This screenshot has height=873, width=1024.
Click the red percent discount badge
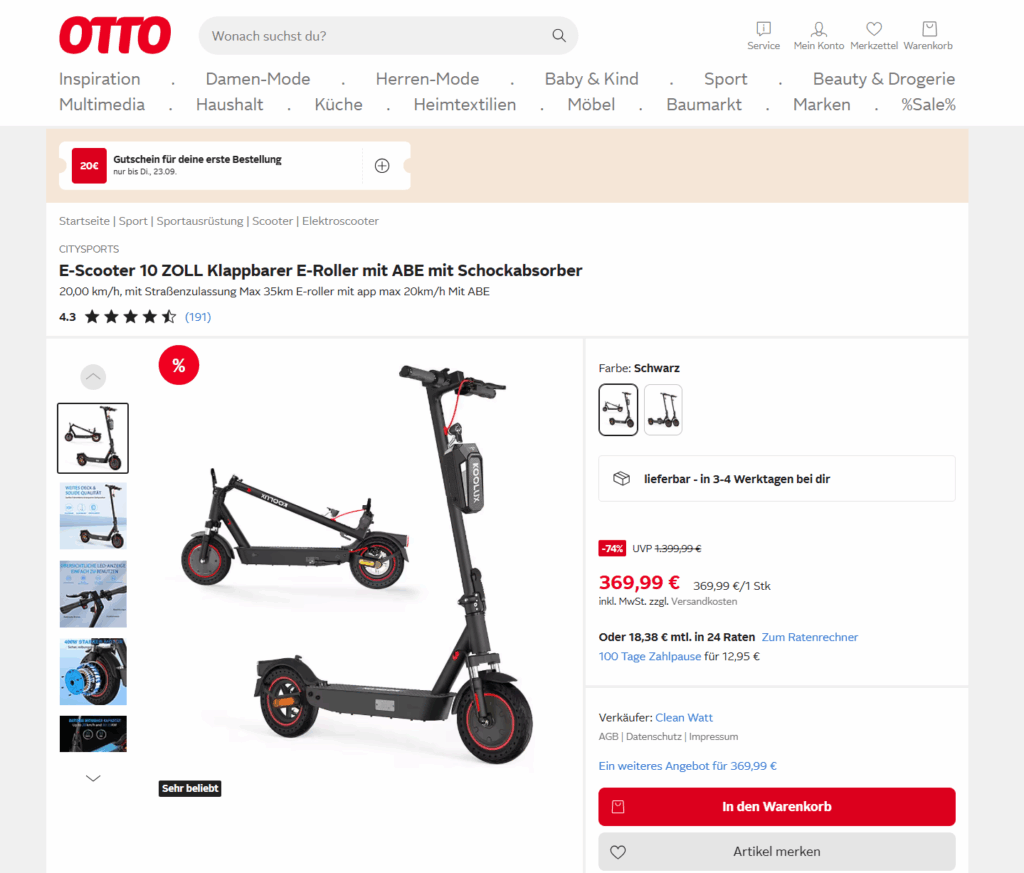178,365
